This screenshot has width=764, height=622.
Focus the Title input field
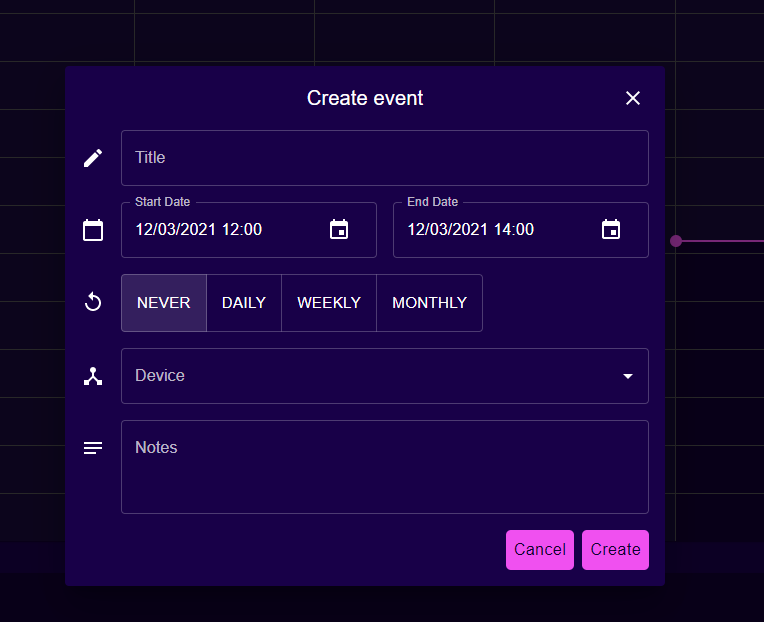pos(385,158)
